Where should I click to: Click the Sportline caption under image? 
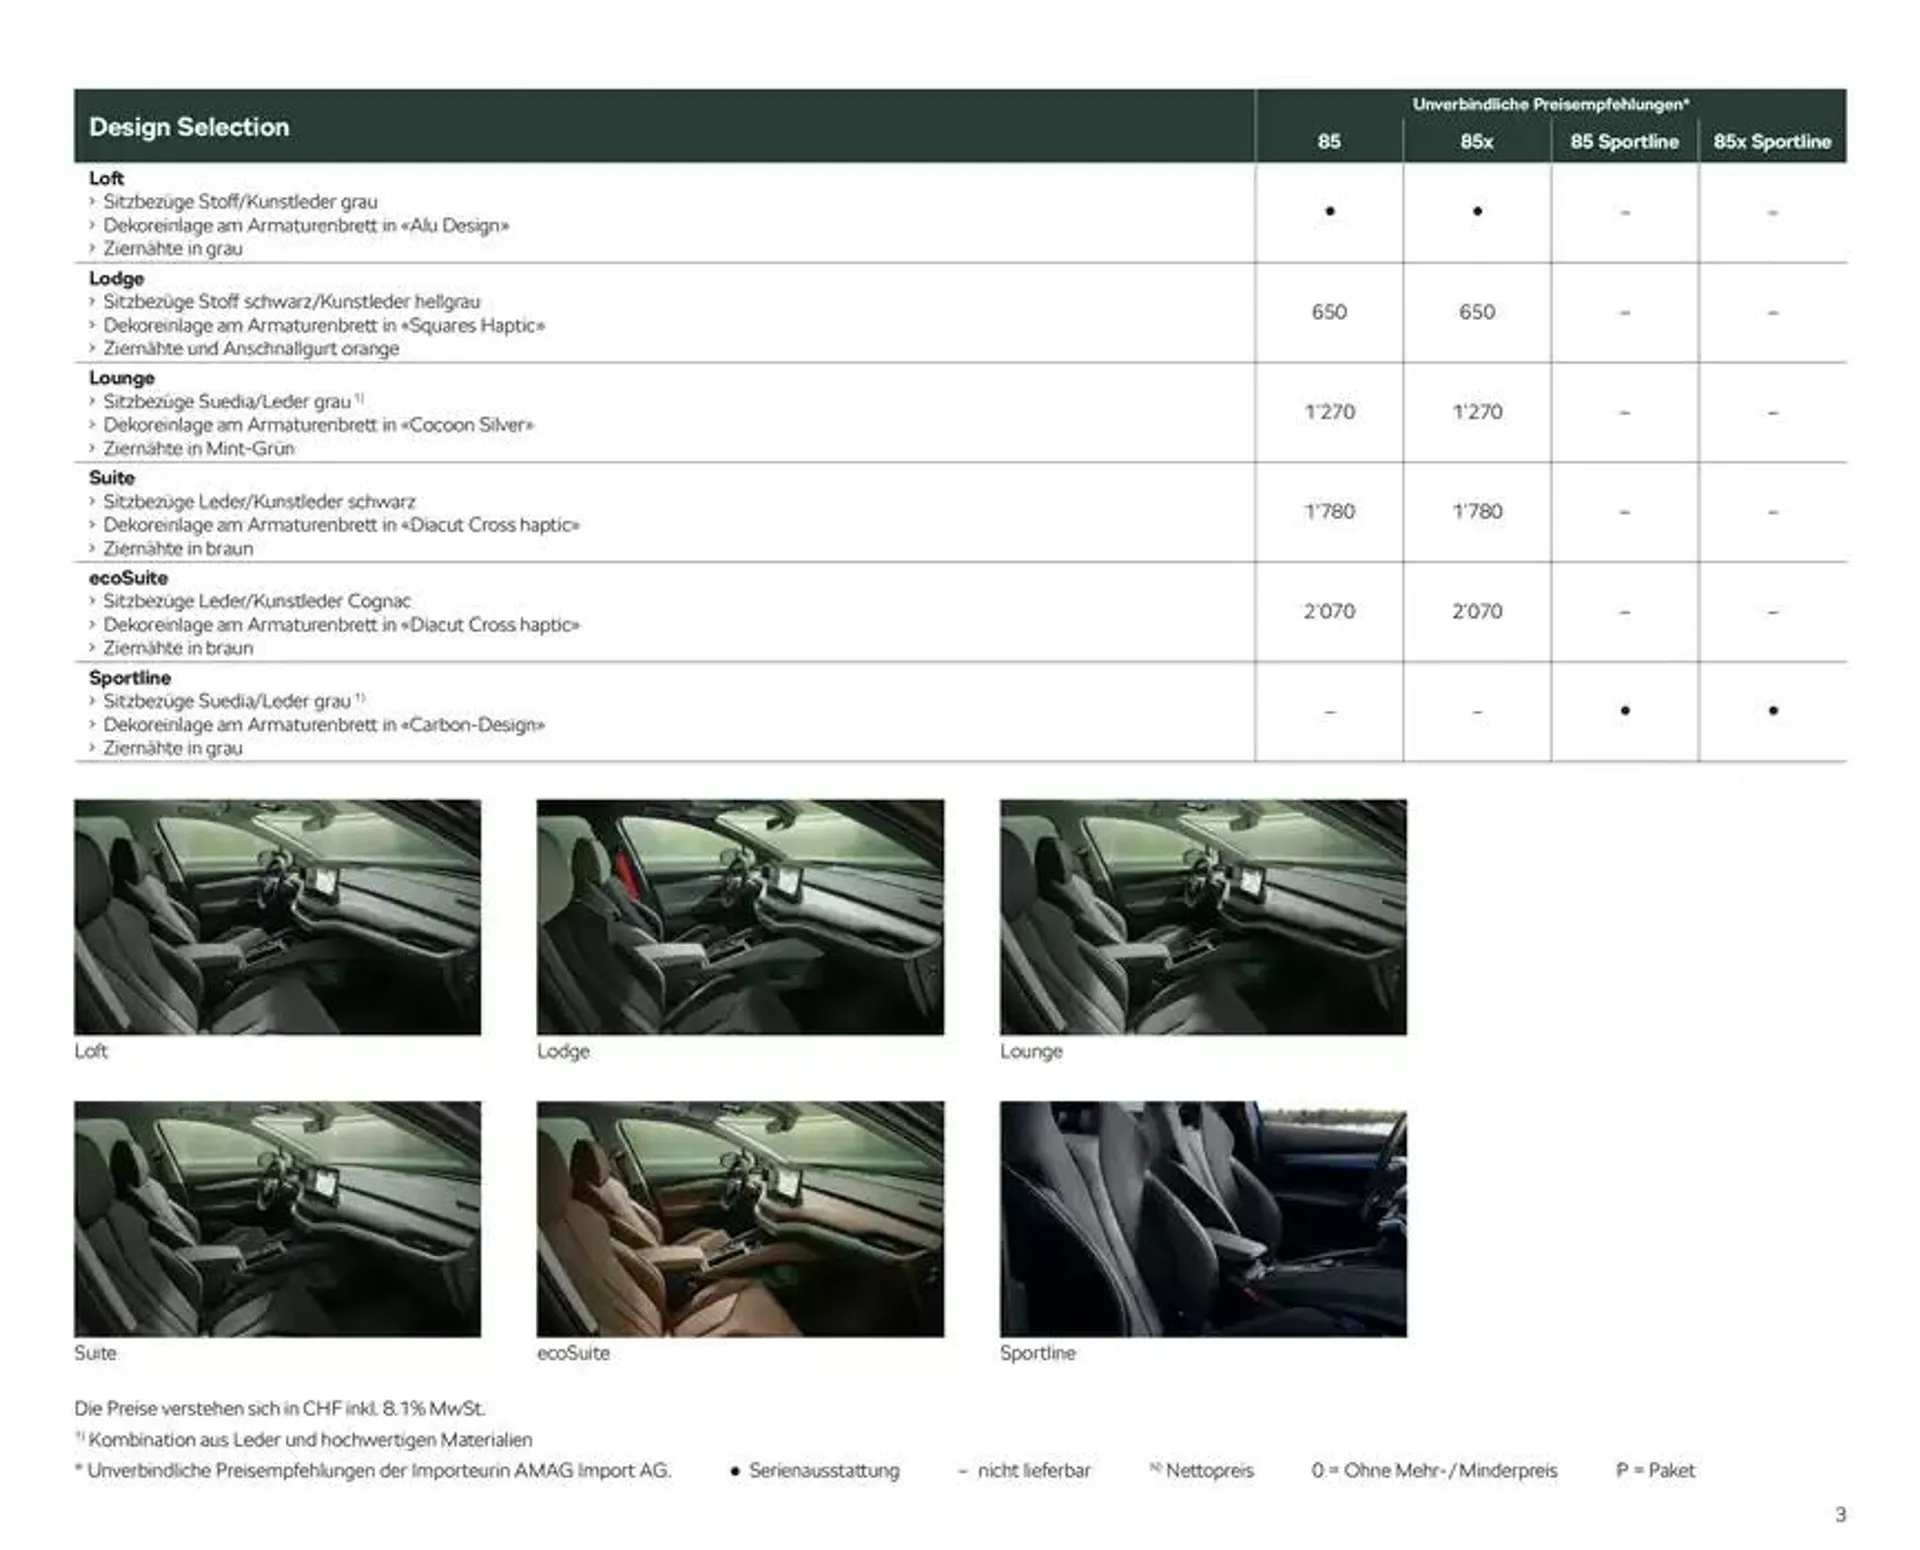click(x=1038, y=1353)
